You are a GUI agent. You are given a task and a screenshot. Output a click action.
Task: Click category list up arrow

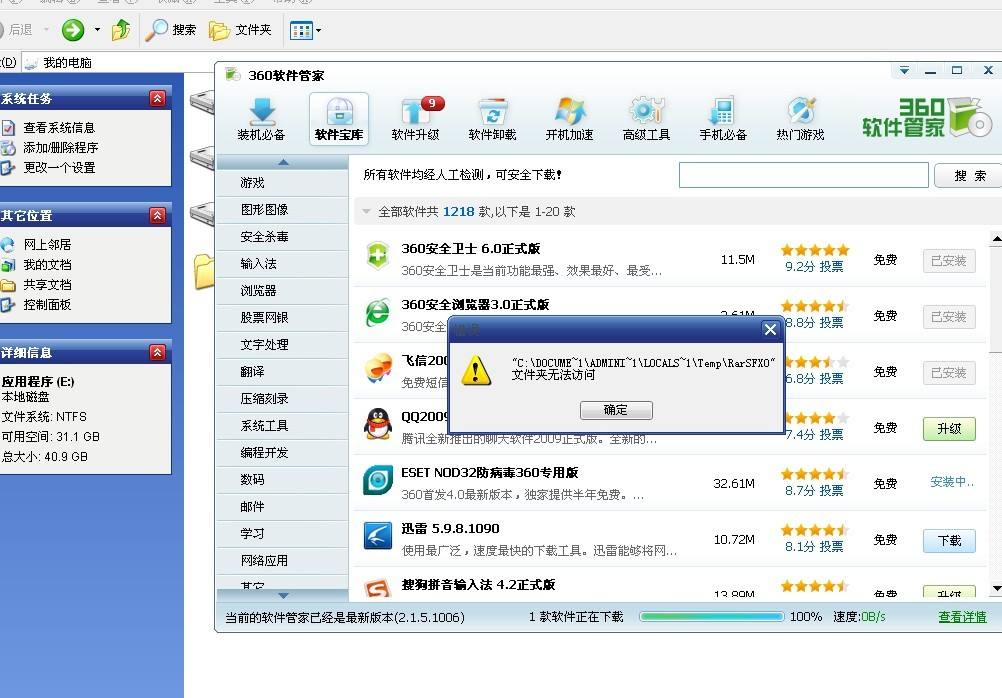283,162
